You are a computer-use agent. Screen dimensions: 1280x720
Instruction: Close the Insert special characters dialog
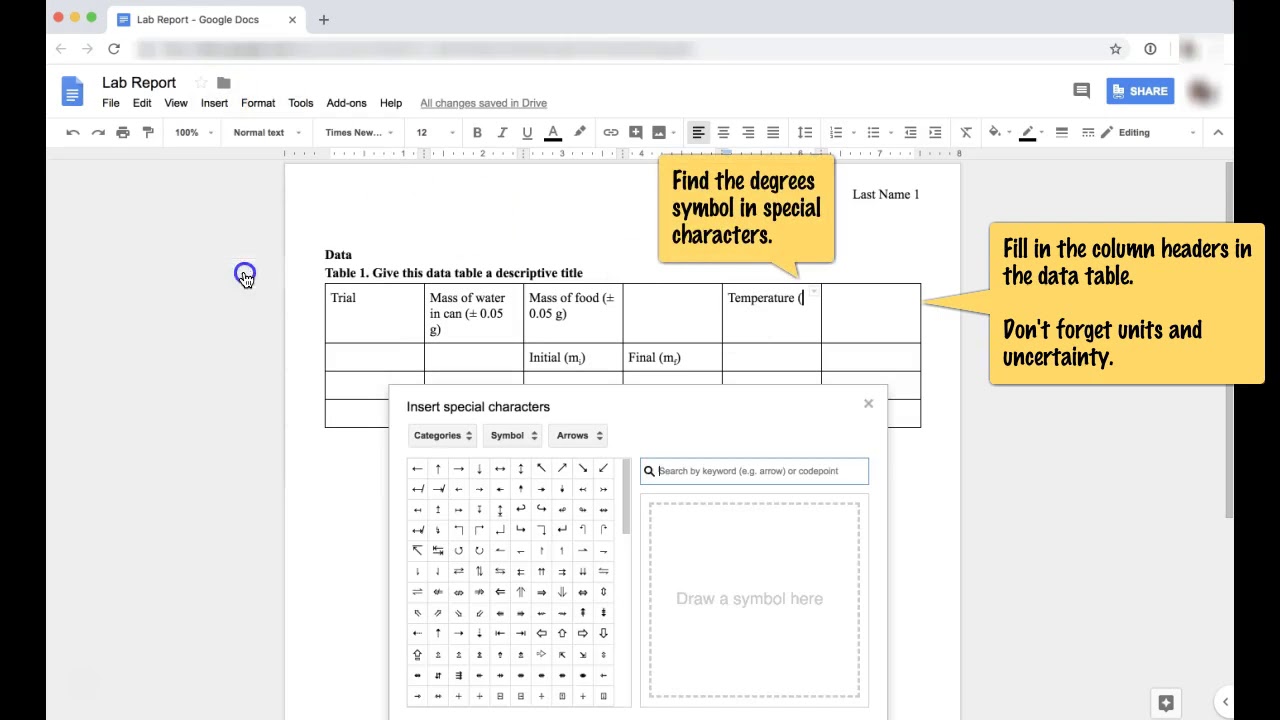coord(868,403)
